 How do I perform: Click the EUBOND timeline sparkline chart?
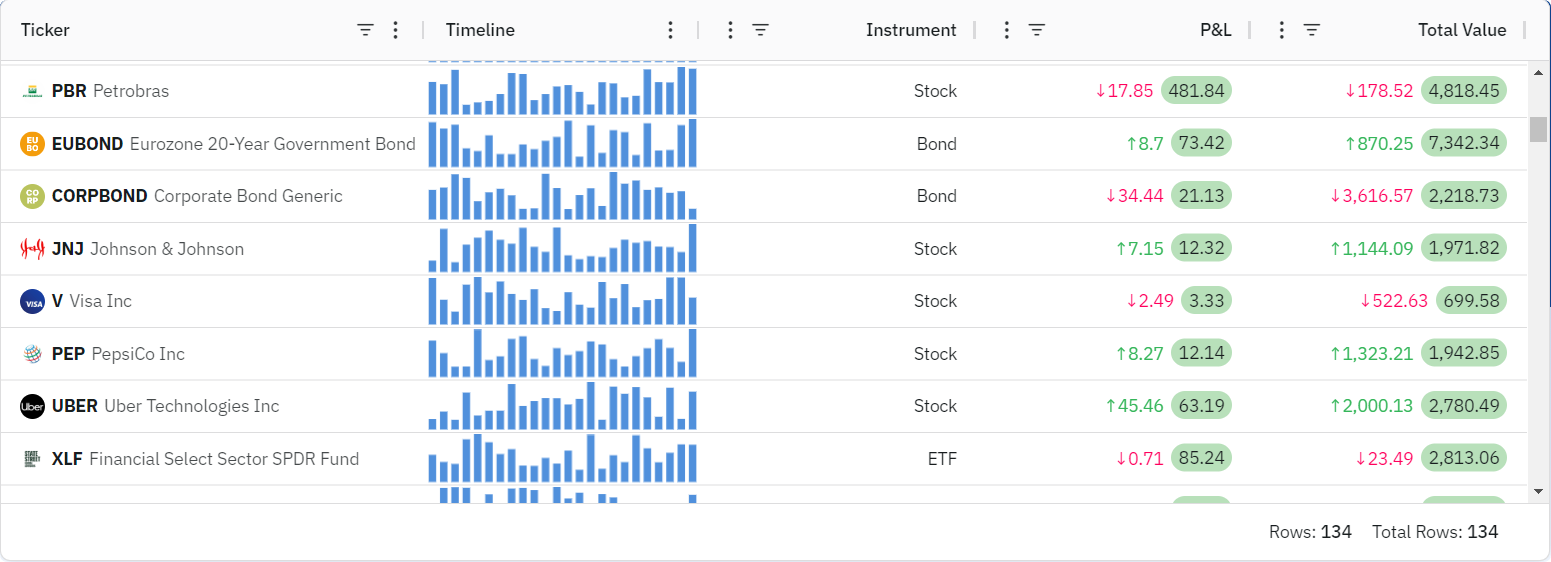click(x=562, y=143)
